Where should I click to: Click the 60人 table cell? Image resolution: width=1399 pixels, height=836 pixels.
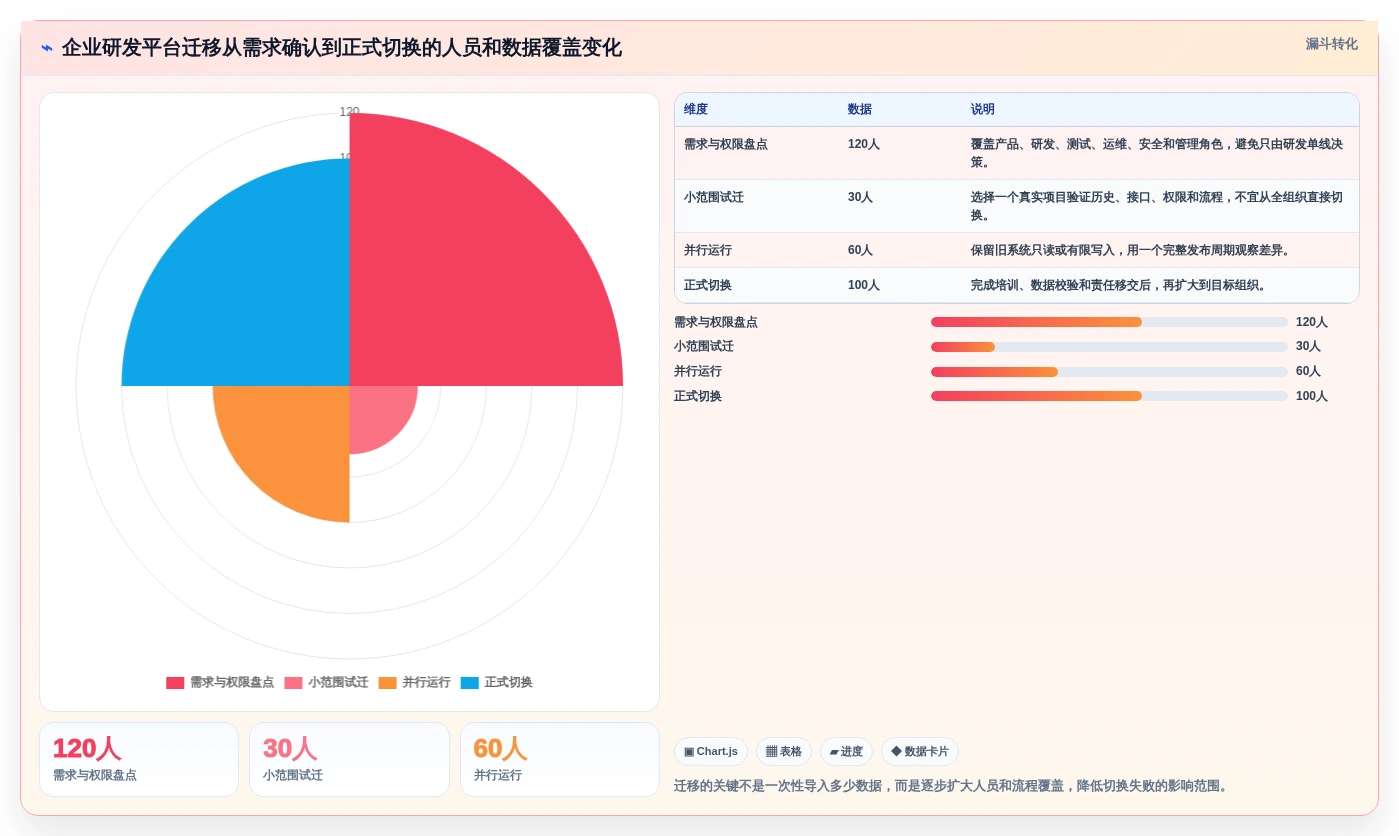pyautogui.click(x=861, y=250)
